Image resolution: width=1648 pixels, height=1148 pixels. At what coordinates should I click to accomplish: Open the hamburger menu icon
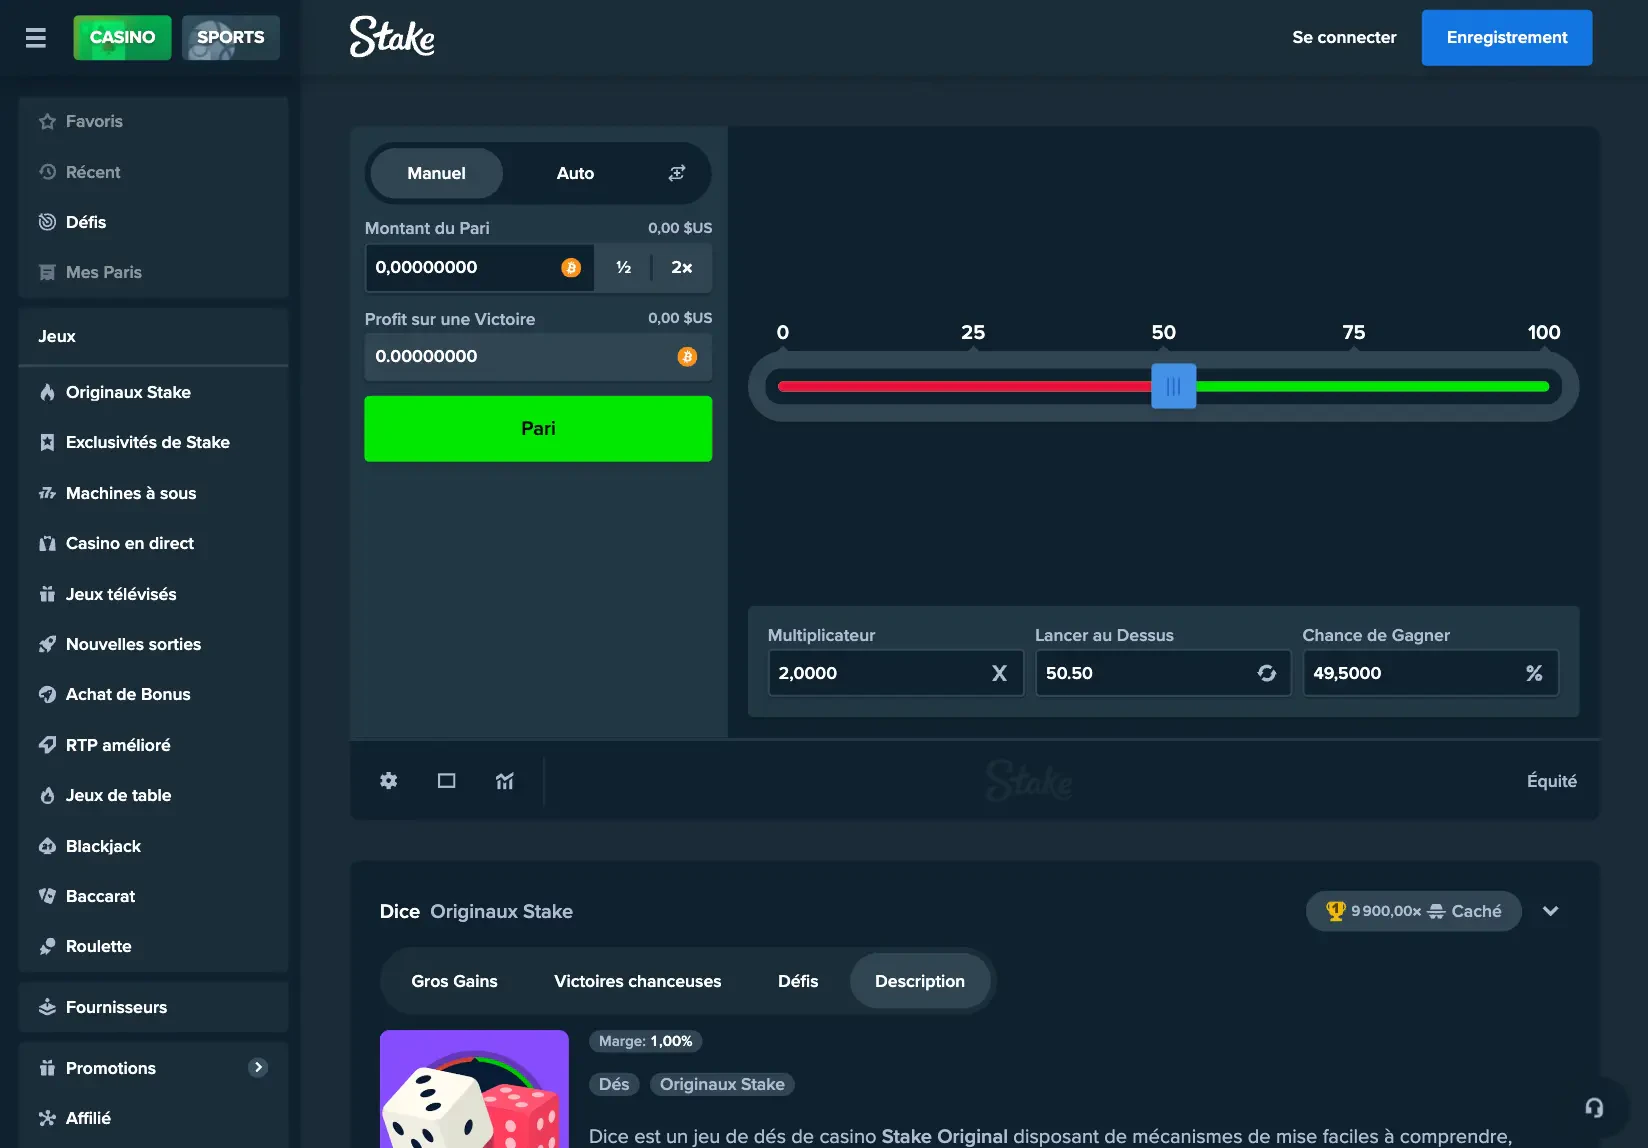pyautogui.click(x=36, y=38)
